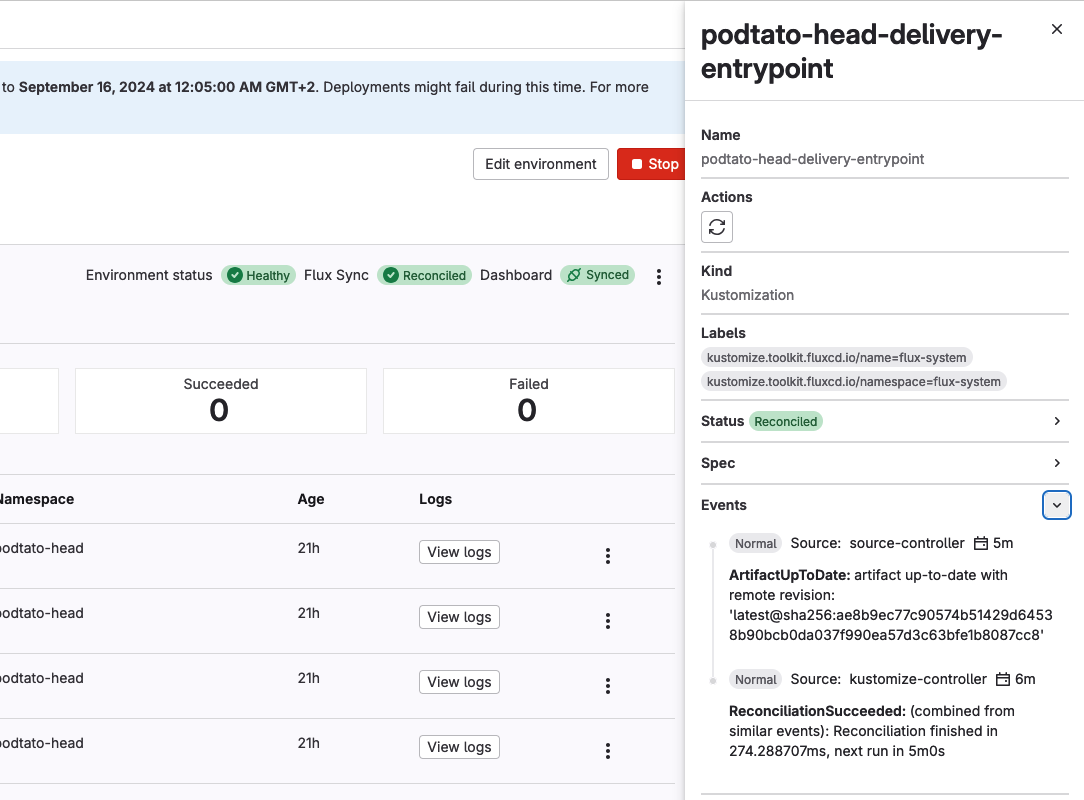The width and height of the screenshot is (1084, 800).
Task: Click the reconcile refresh icon under Actions
Action: [x=717, y=227]
